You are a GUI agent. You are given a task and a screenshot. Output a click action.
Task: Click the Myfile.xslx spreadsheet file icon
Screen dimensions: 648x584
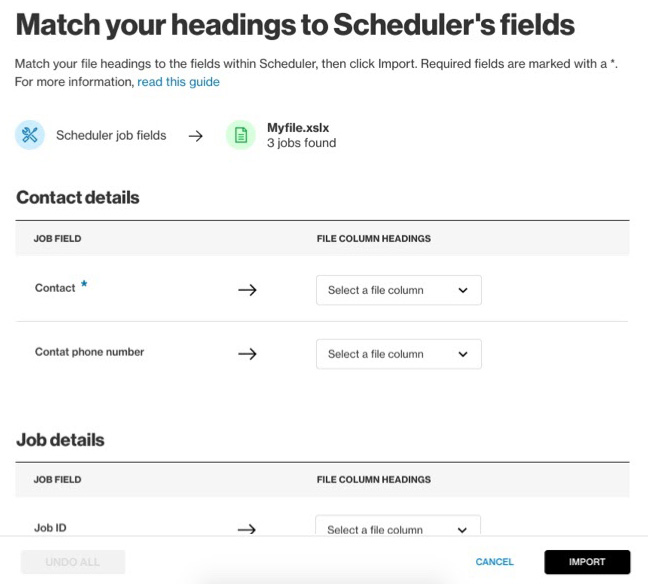(x=240, y=135)
